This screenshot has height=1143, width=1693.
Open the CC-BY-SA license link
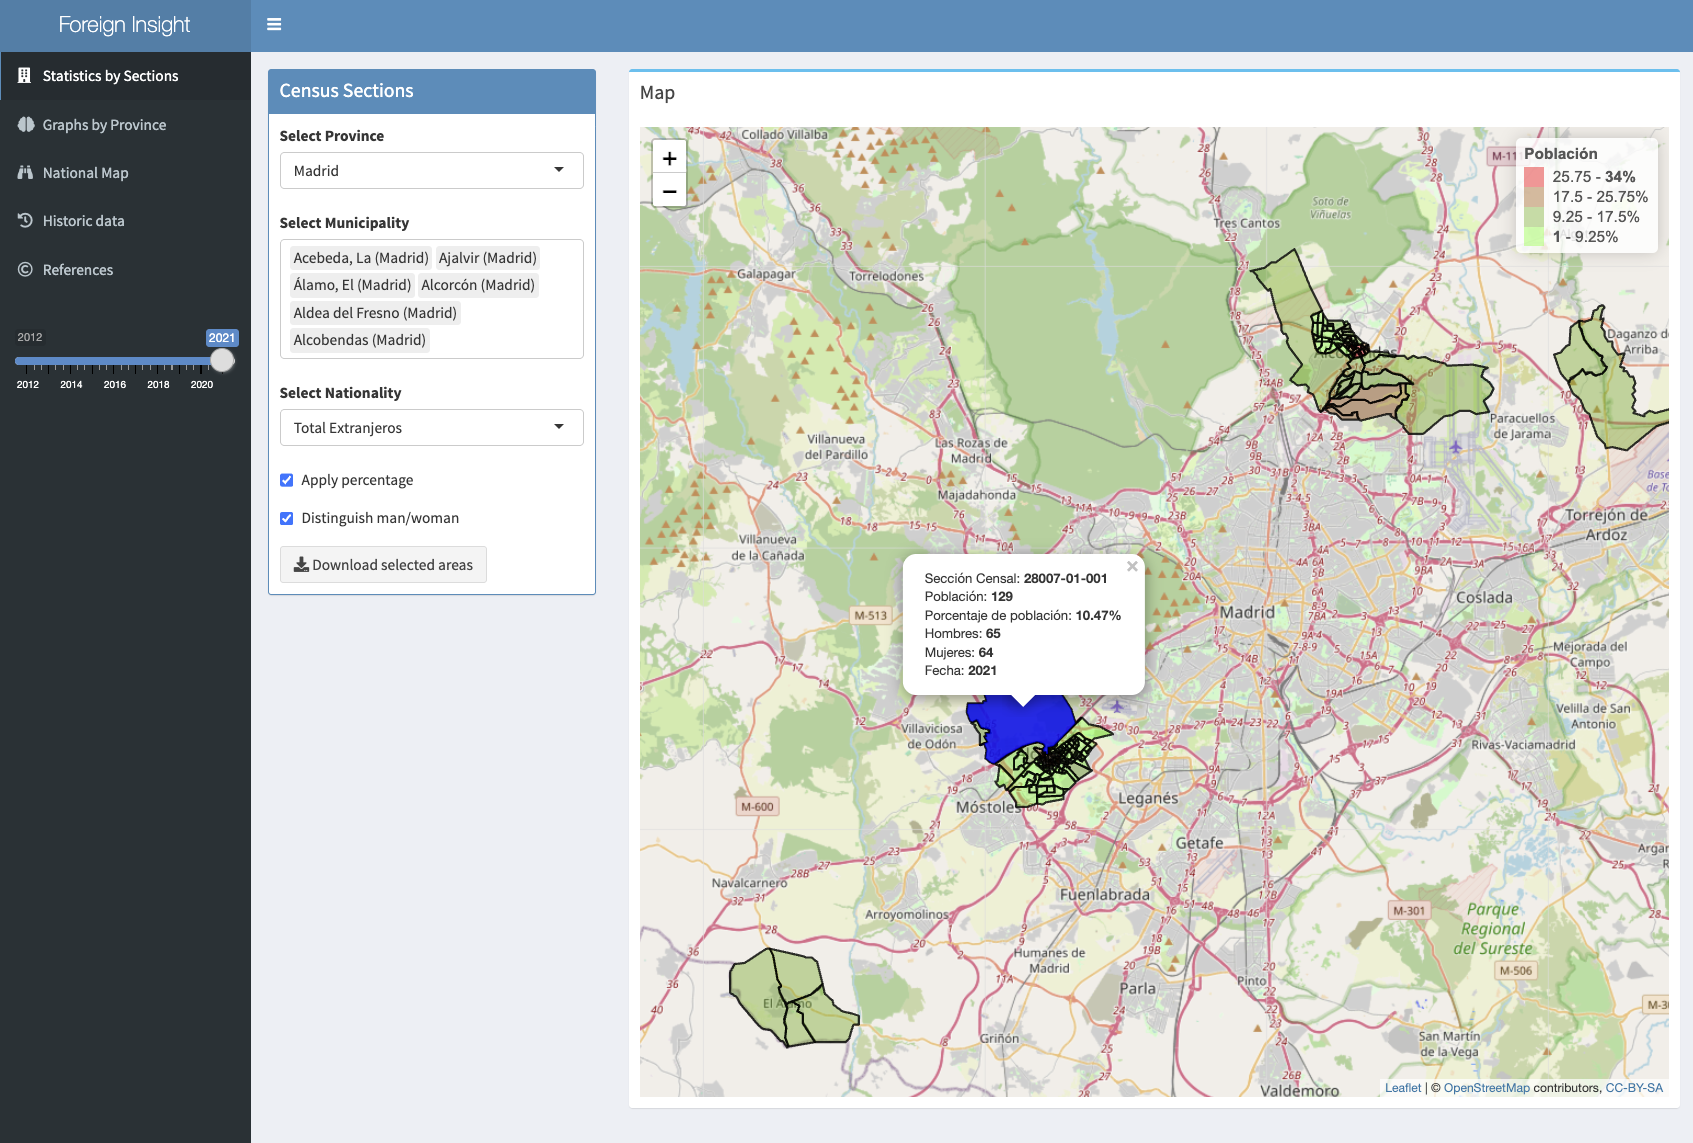coord(1634,1088)
